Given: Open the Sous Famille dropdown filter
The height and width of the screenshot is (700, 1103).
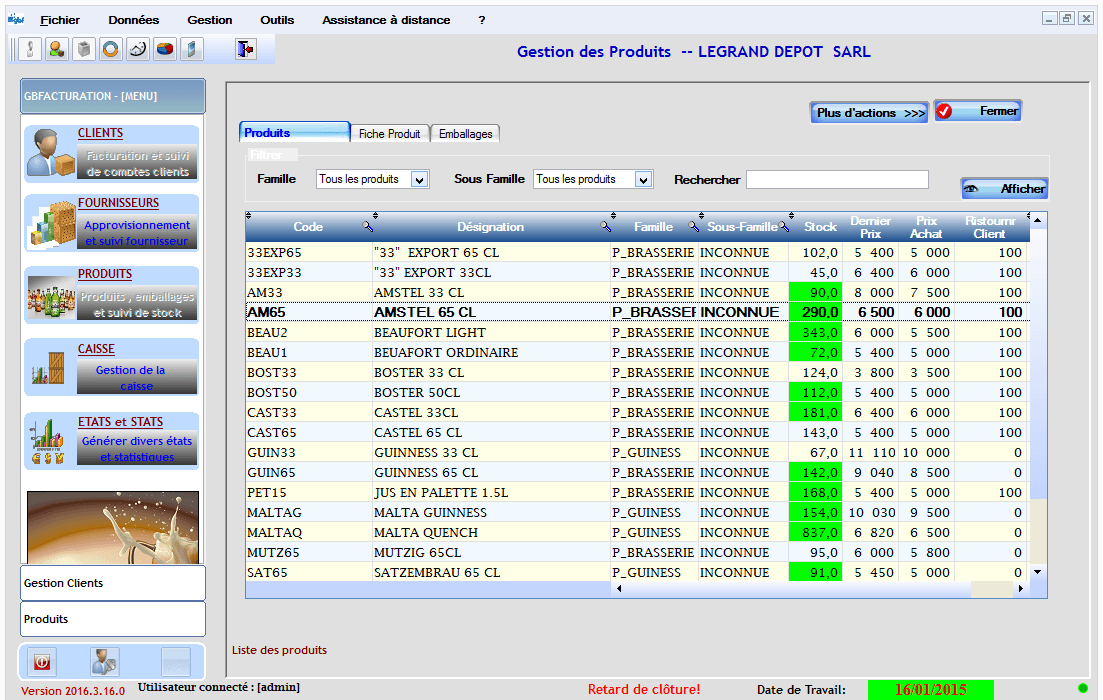Looking at the screenshot, I should pyautogui.click(x=644, y=180).
